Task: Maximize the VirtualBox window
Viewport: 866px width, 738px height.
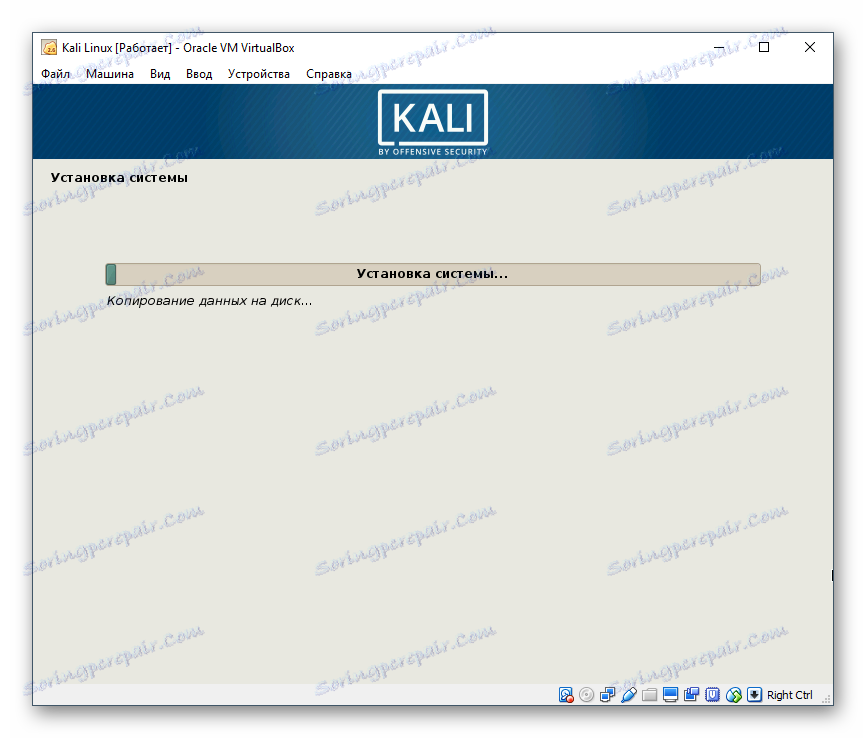Action: 764,48
